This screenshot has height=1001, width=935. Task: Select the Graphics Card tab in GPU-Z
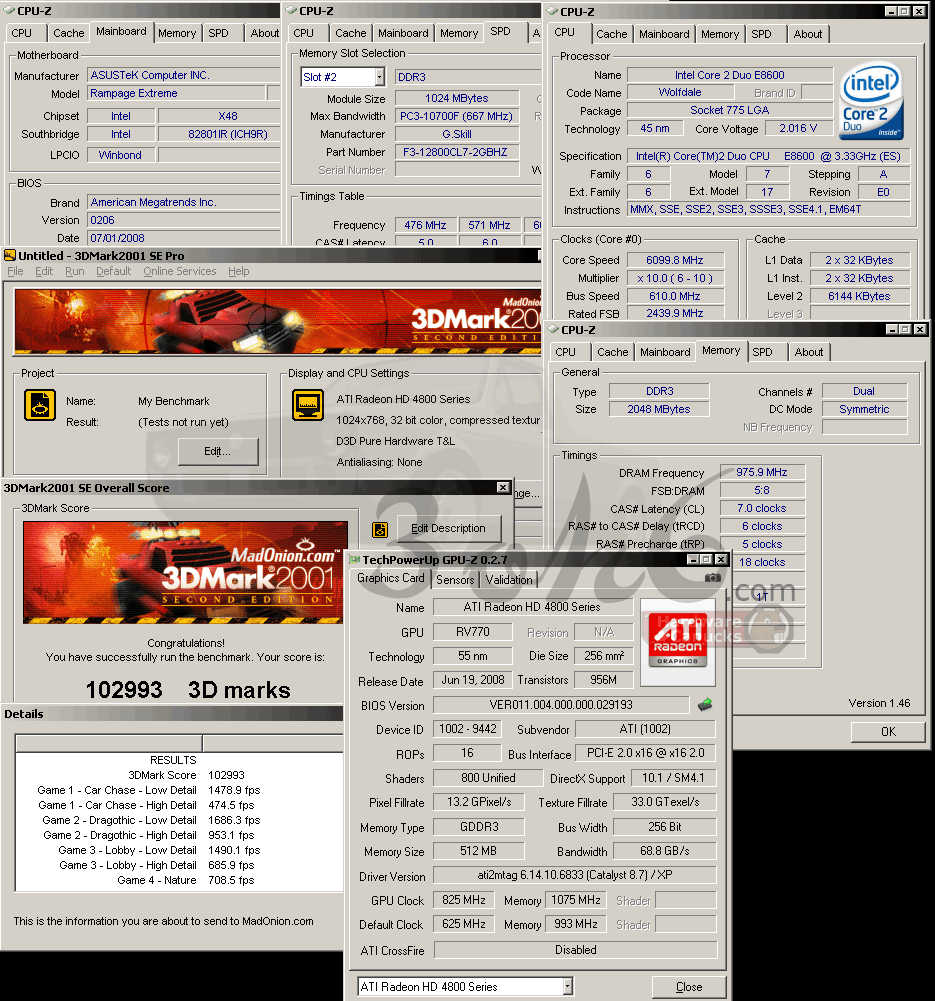[391, 578]
